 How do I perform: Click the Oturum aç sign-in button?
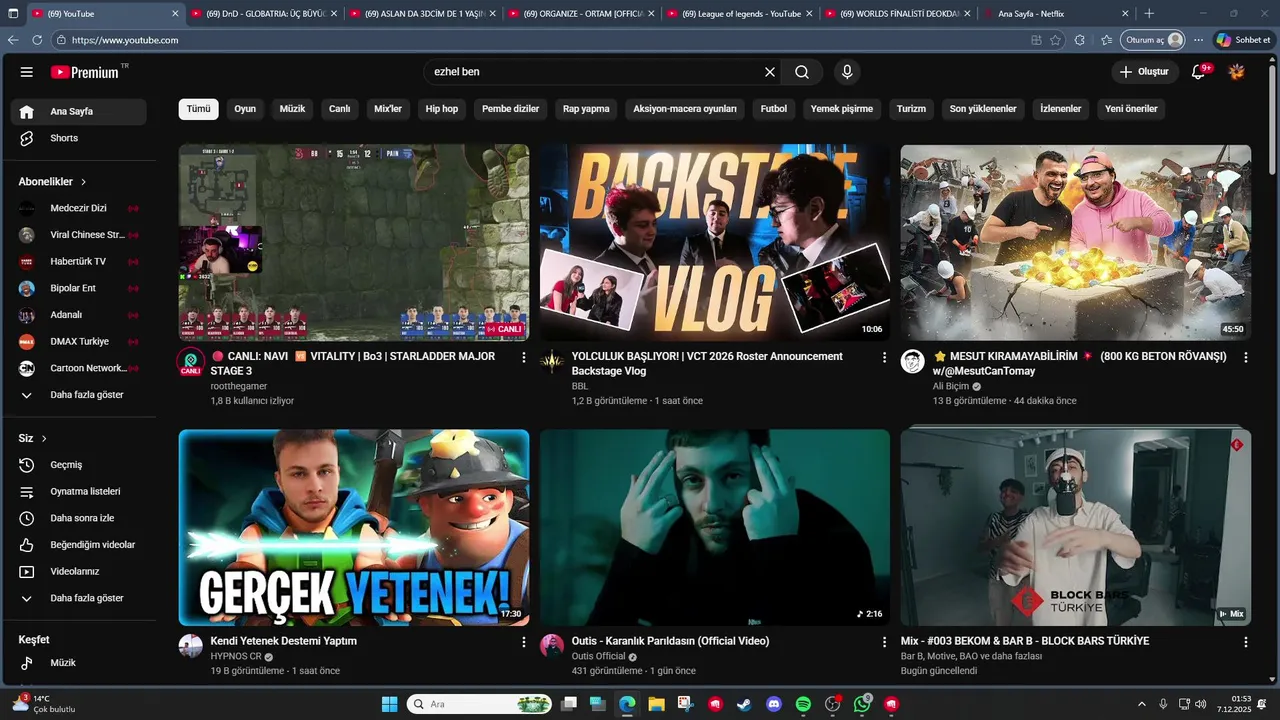tap(1154, 40)
